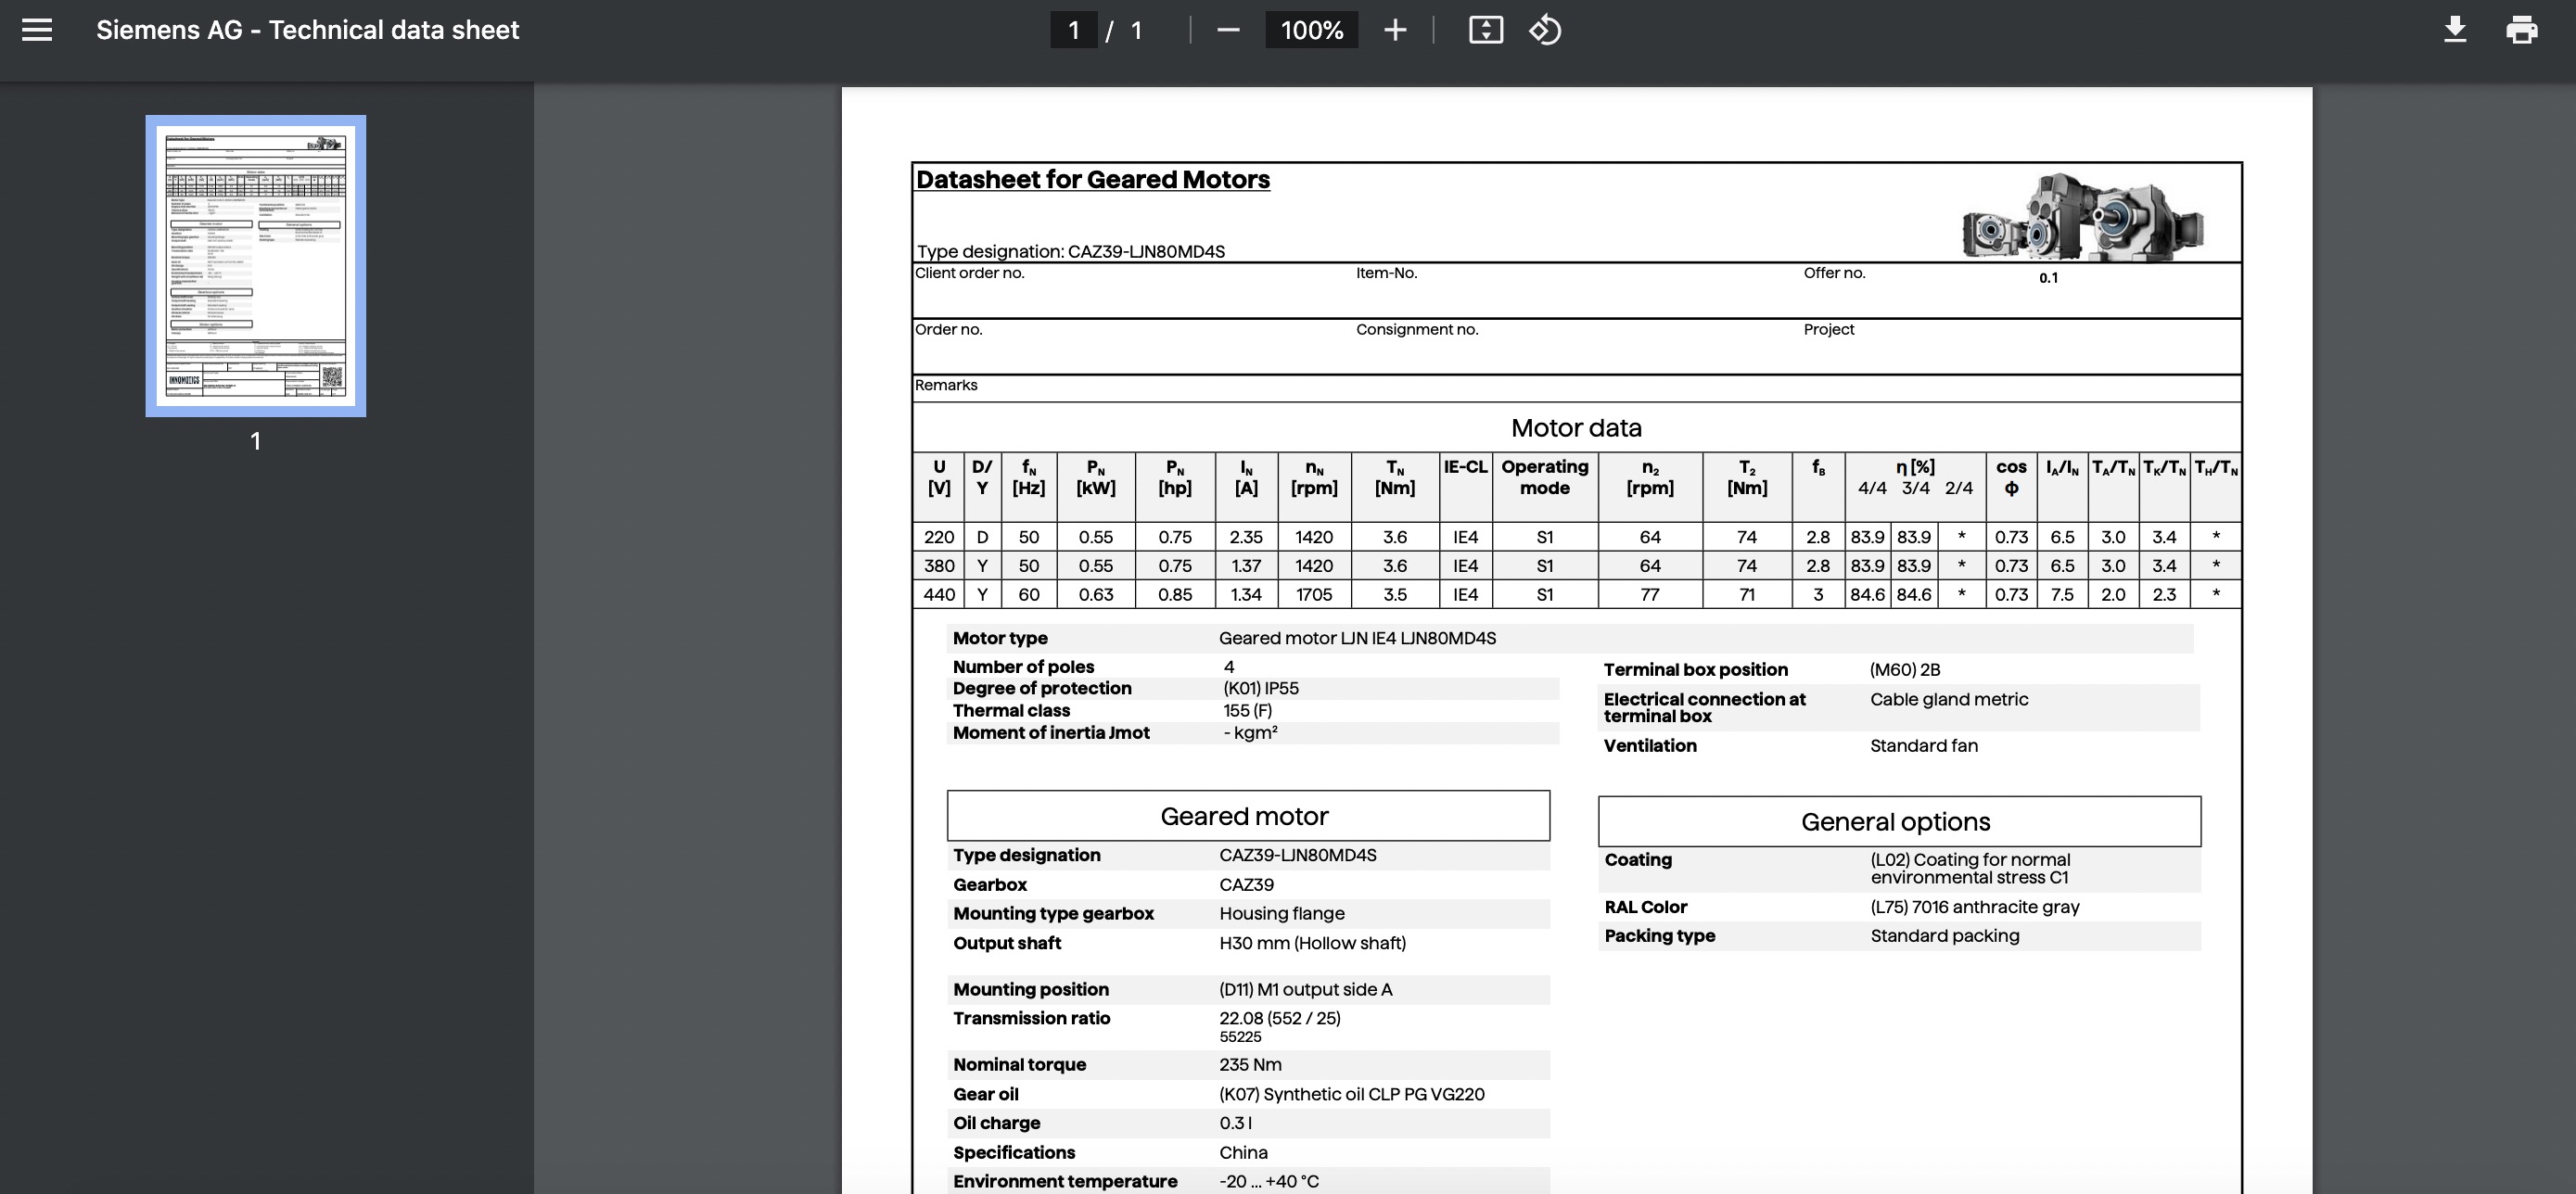Click the 'Project' label

point(1828,329)
